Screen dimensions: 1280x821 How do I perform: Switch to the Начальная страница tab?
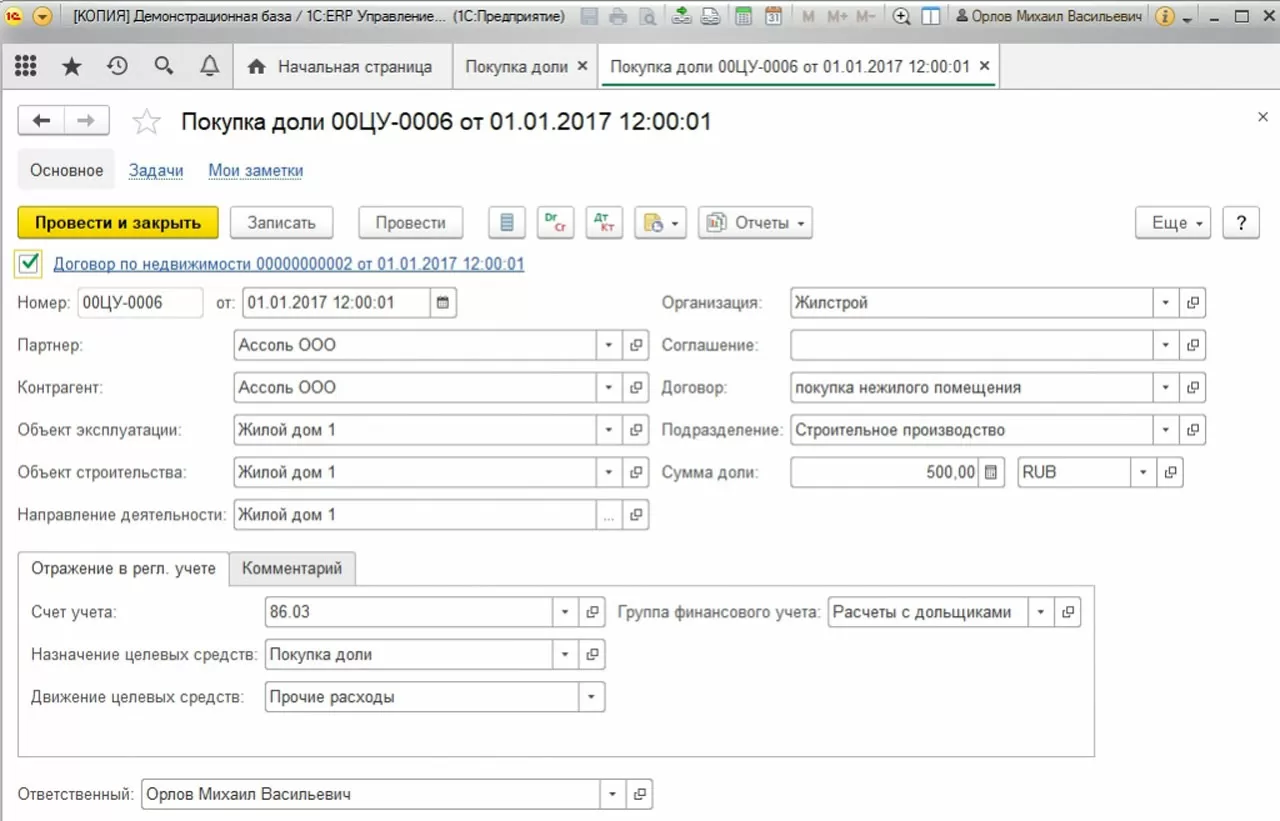(x=342, y=67)
